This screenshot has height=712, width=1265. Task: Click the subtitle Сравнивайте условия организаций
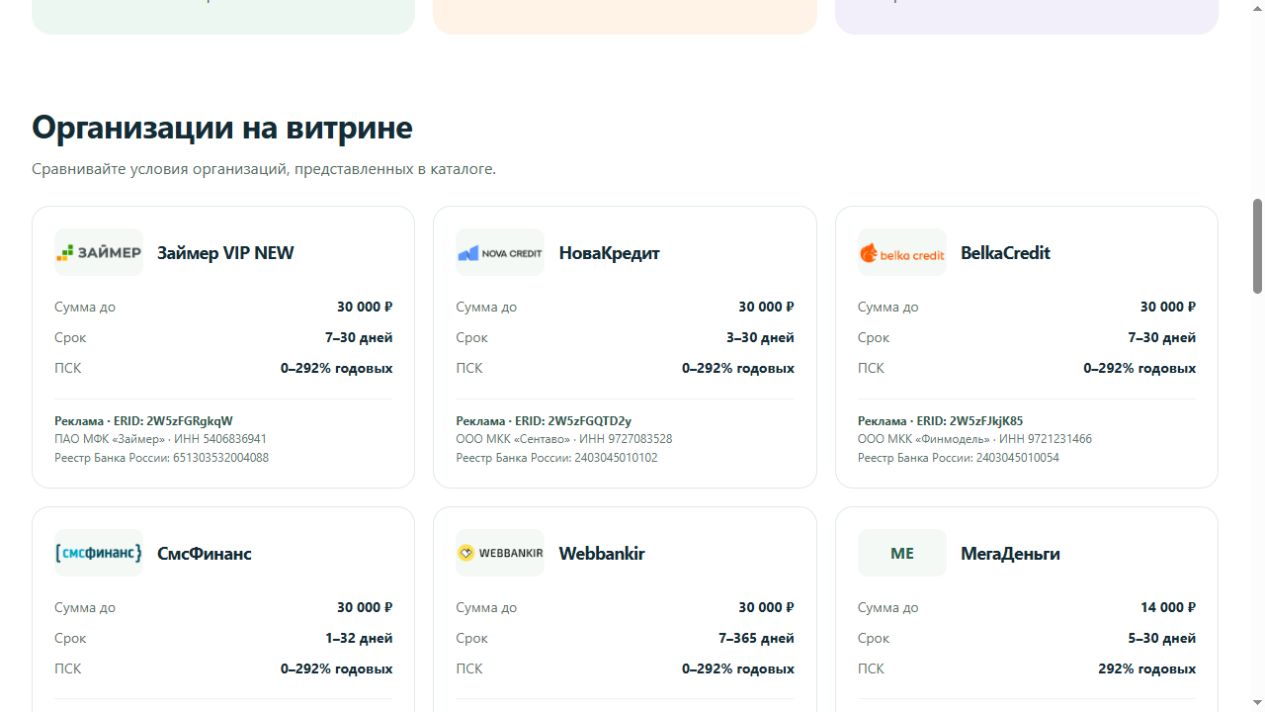(x=264, y=169)
